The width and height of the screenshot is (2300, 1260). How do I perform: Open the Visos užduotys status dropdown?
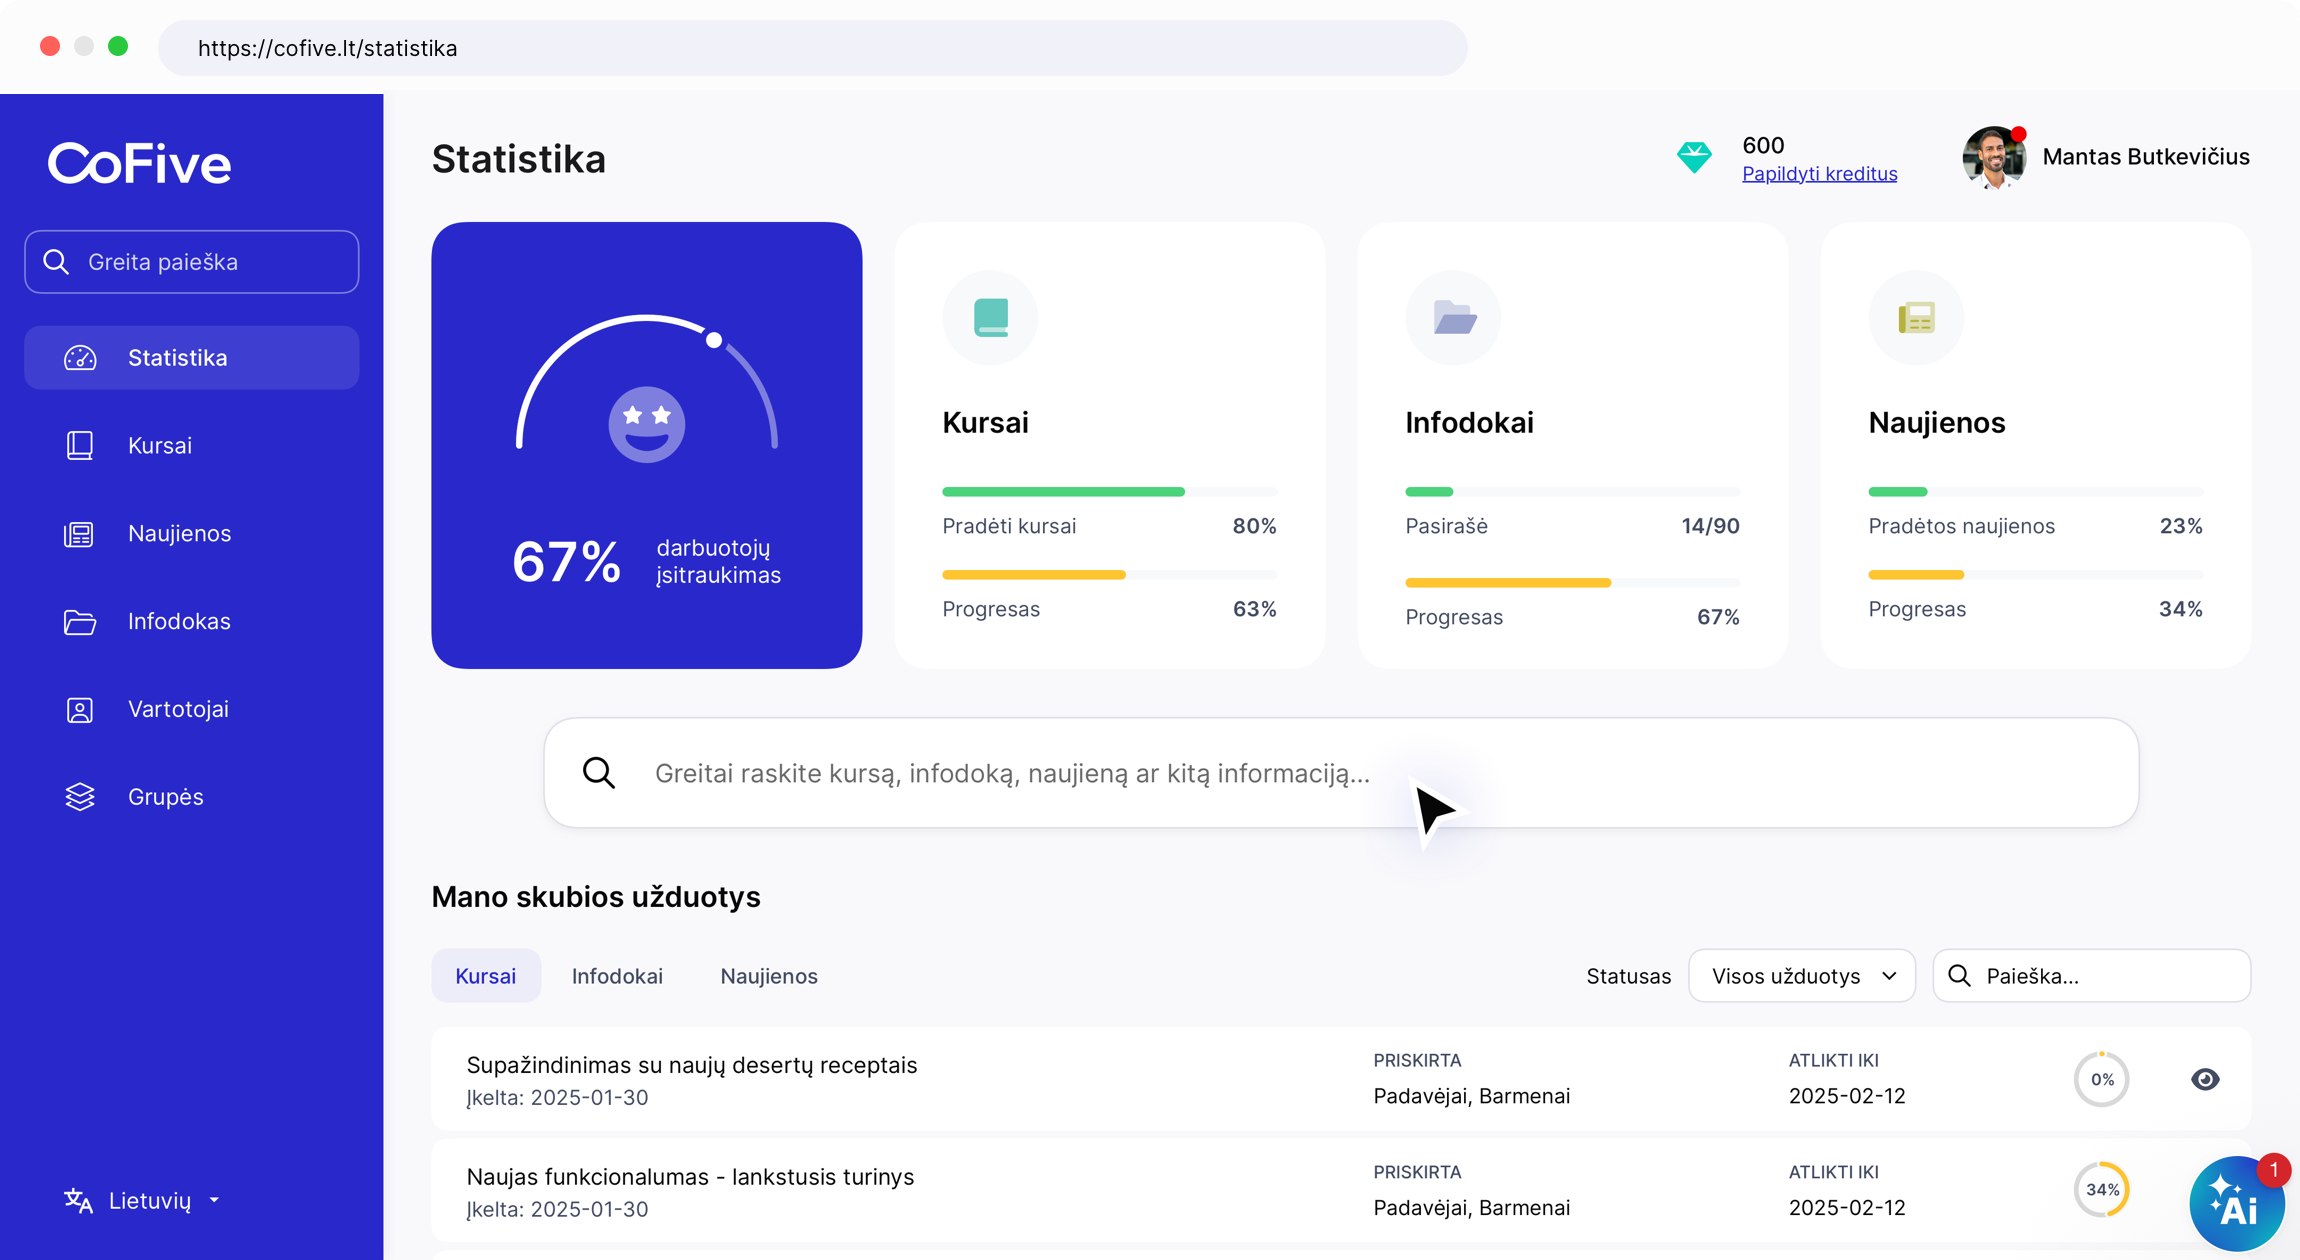(1802, 976)
